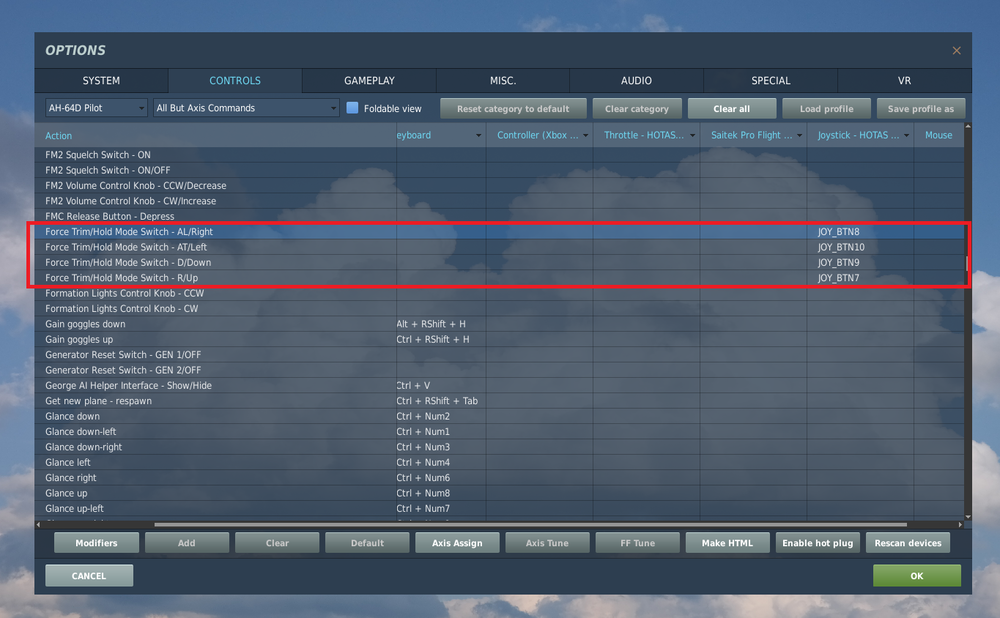Click Reset category to default

[x=513, y=108]
